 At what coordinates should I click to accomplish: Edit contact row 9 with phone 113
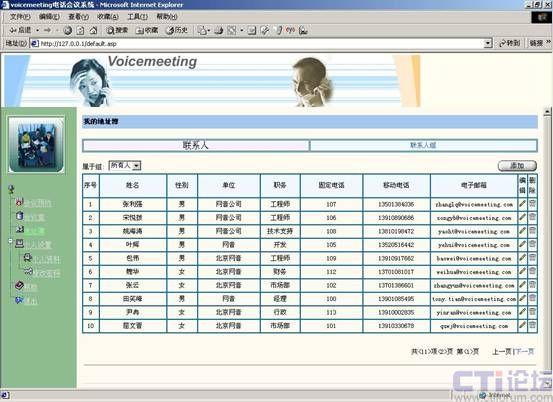point(522,312)
